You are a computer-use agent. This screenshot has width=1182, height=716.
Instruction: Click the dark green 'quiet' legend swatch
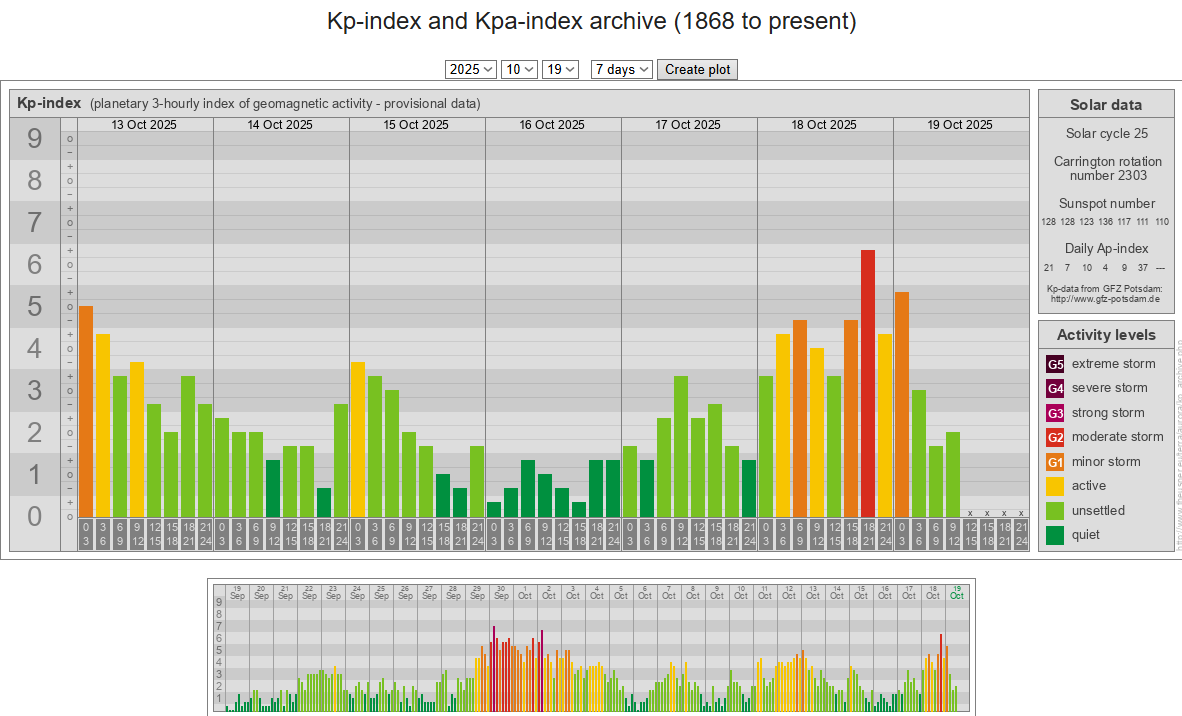1055,535
